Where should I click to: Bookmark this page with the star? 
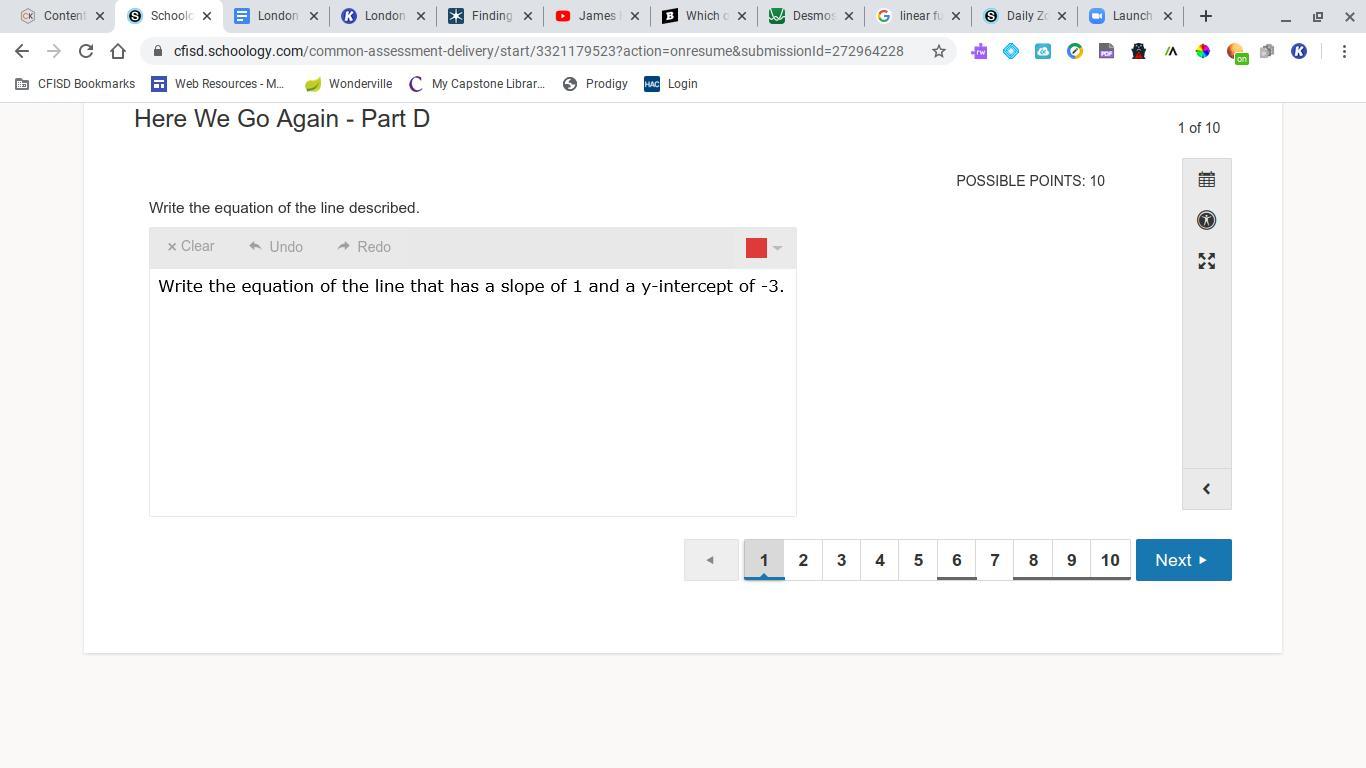pyautogui.click(x=939, y=51)
